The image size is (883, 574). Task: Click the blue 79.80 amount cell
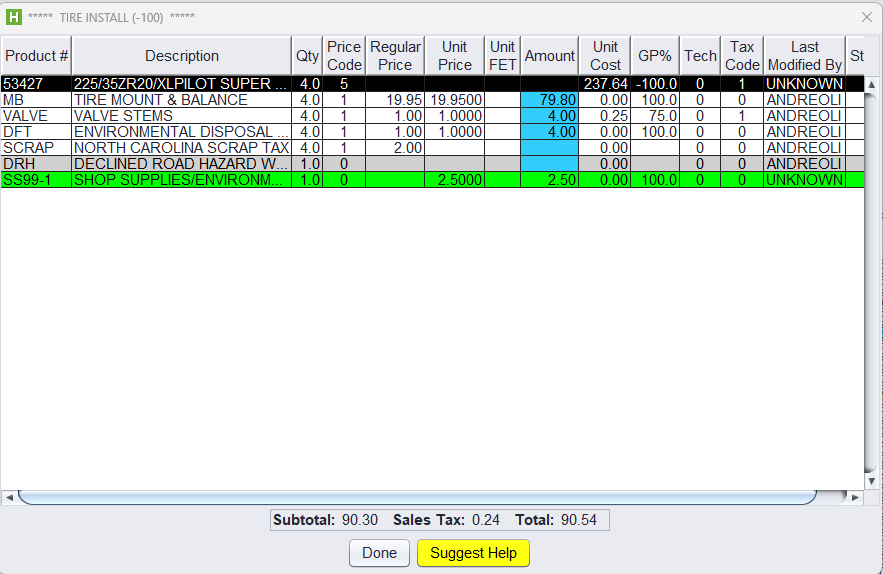click(550, 100)
